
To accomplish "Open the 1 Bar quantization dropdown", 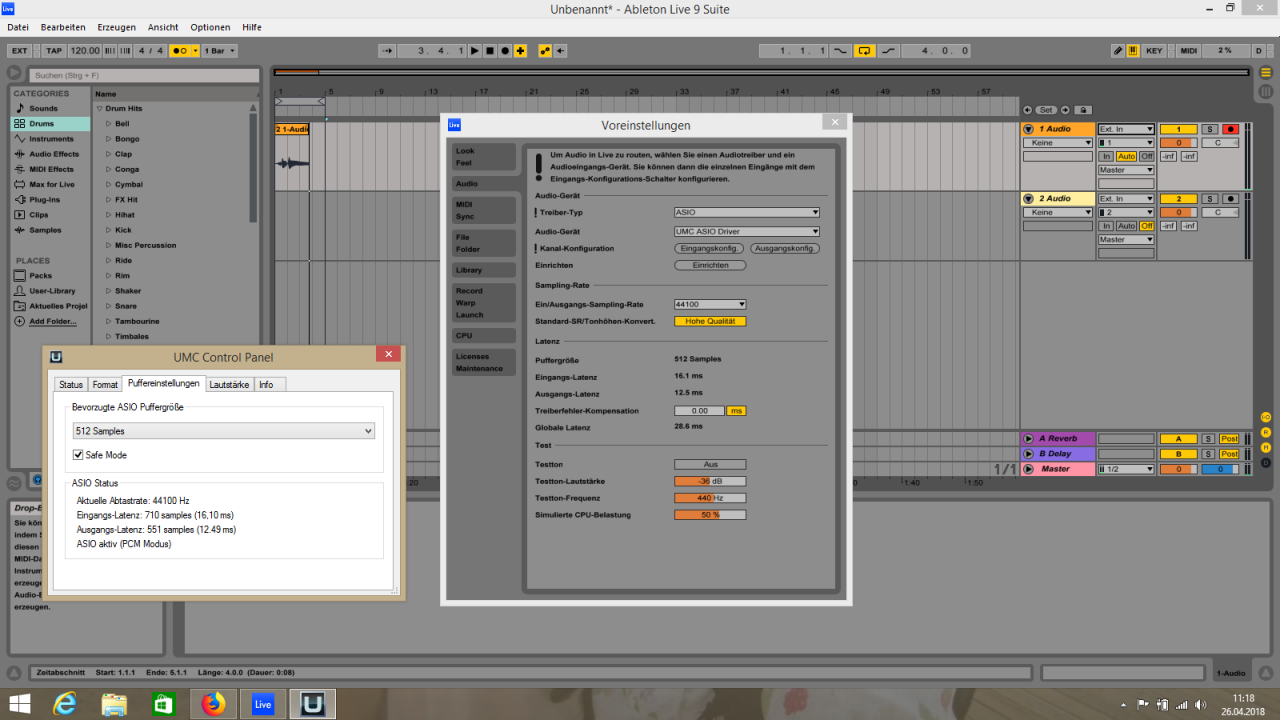I will (220, 50).
